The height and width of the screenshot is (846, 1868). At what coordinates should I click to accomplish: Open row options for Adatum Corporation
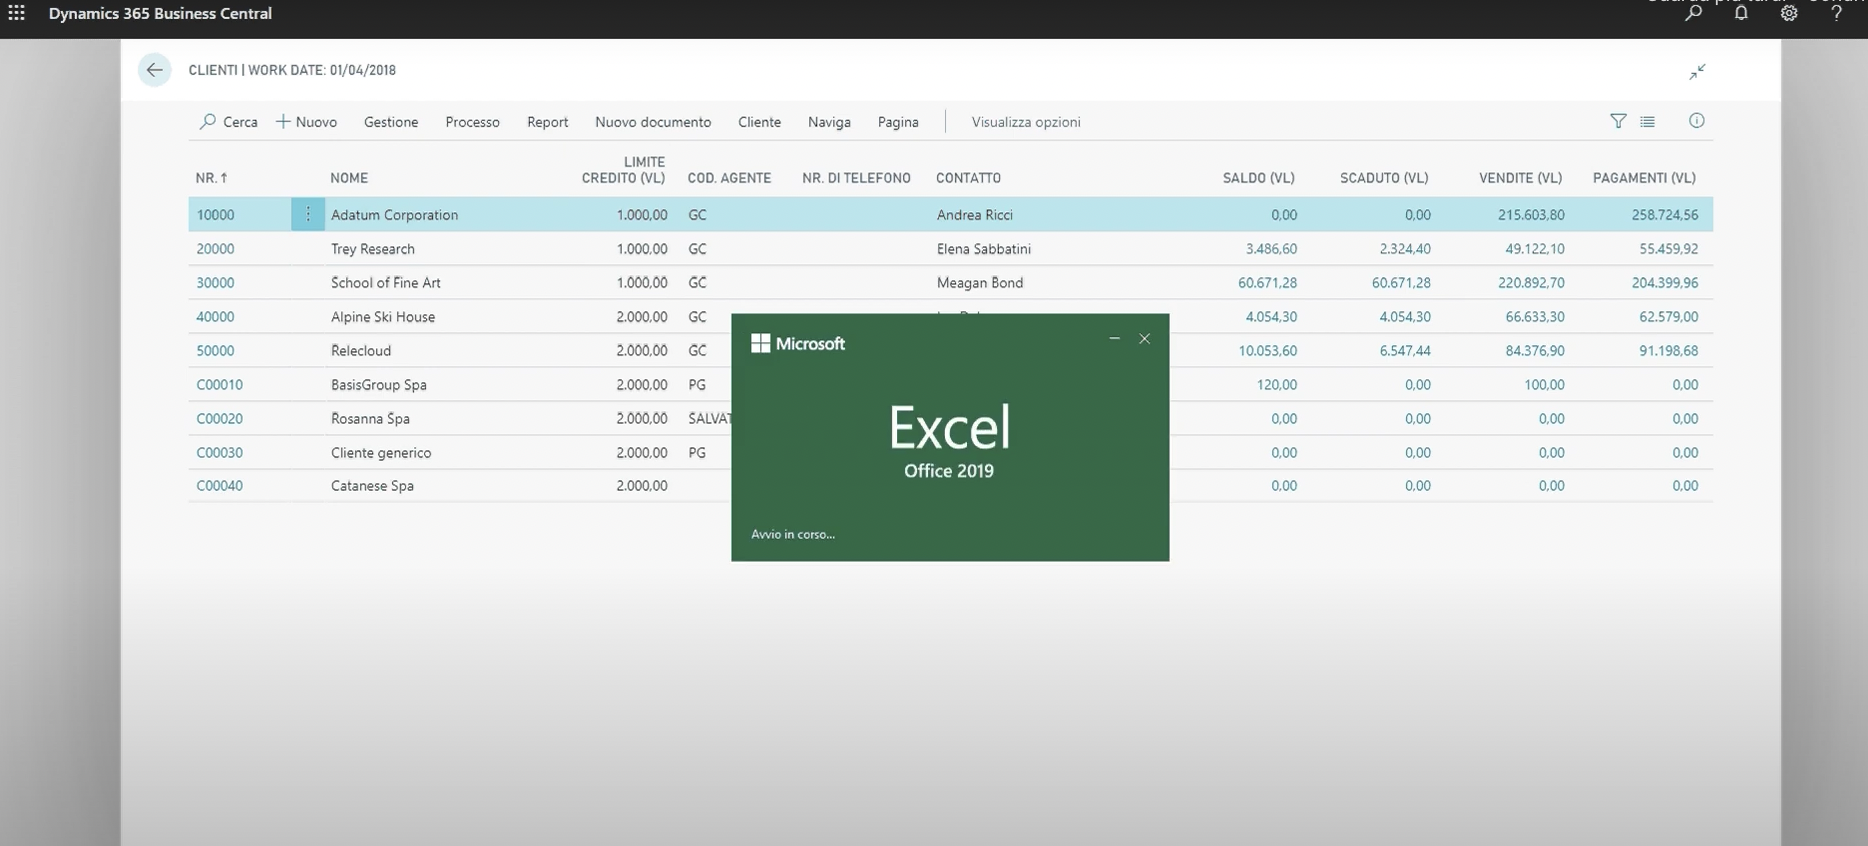point(308,214)
